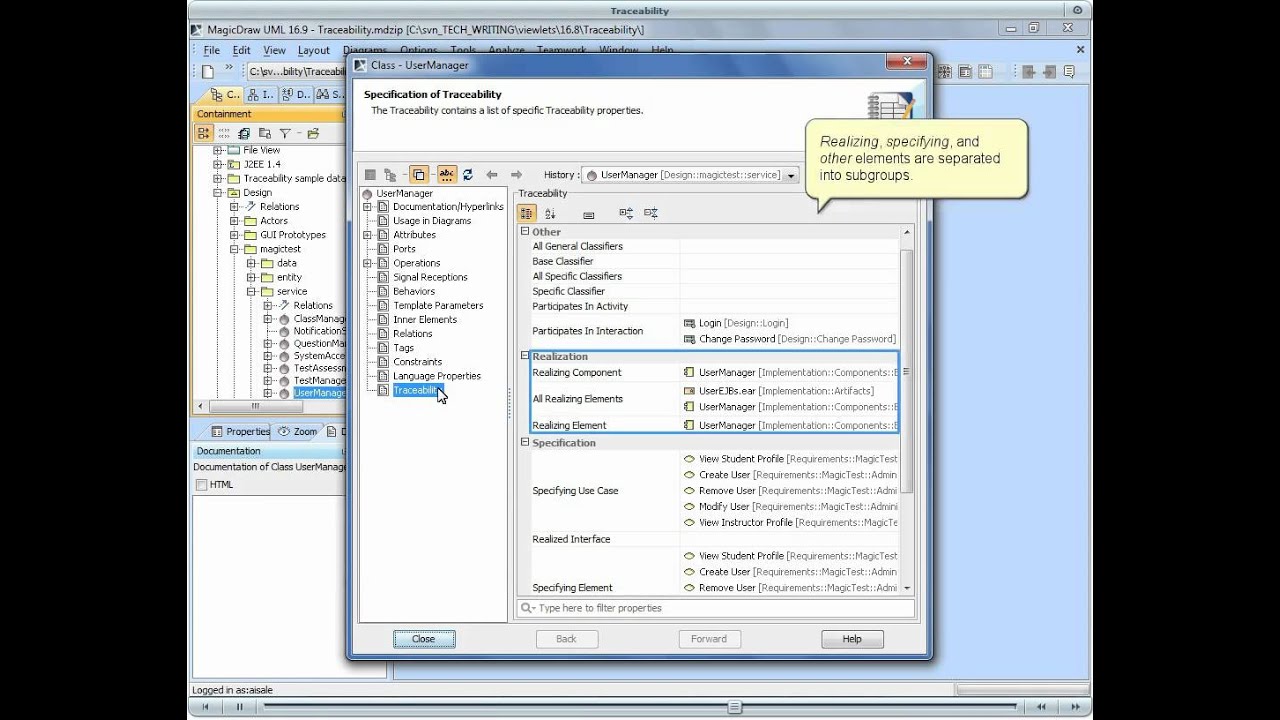Image resolution: width=1280 pixels, height=720 pixels.
Task: Click the filter funnel icon in Containment toolbar
Action: point(285,133)
